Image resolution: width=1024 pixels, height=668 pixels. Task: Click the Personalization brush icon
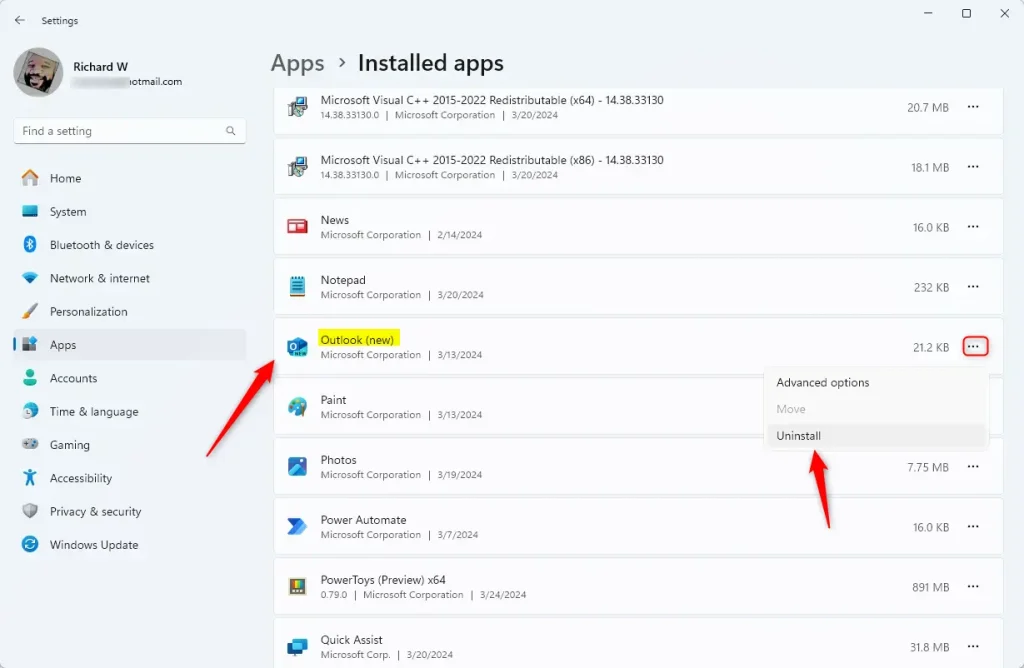click(x=30, y=311)
